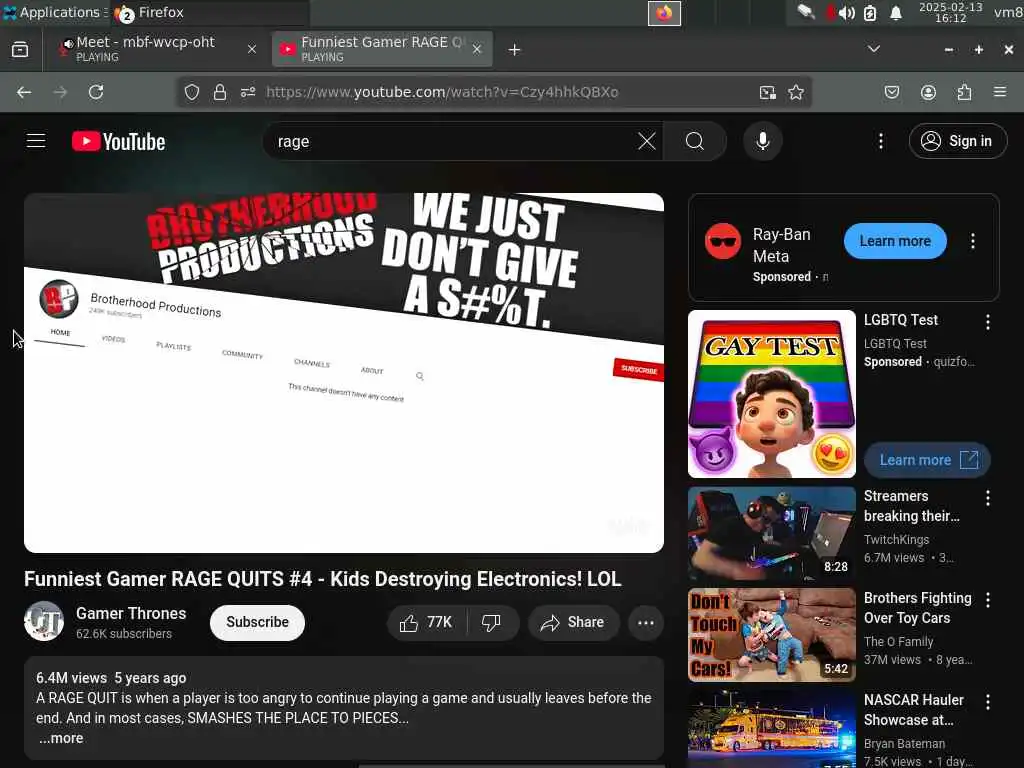Toggle picture-in-picture in address bar

click(767, 92)
